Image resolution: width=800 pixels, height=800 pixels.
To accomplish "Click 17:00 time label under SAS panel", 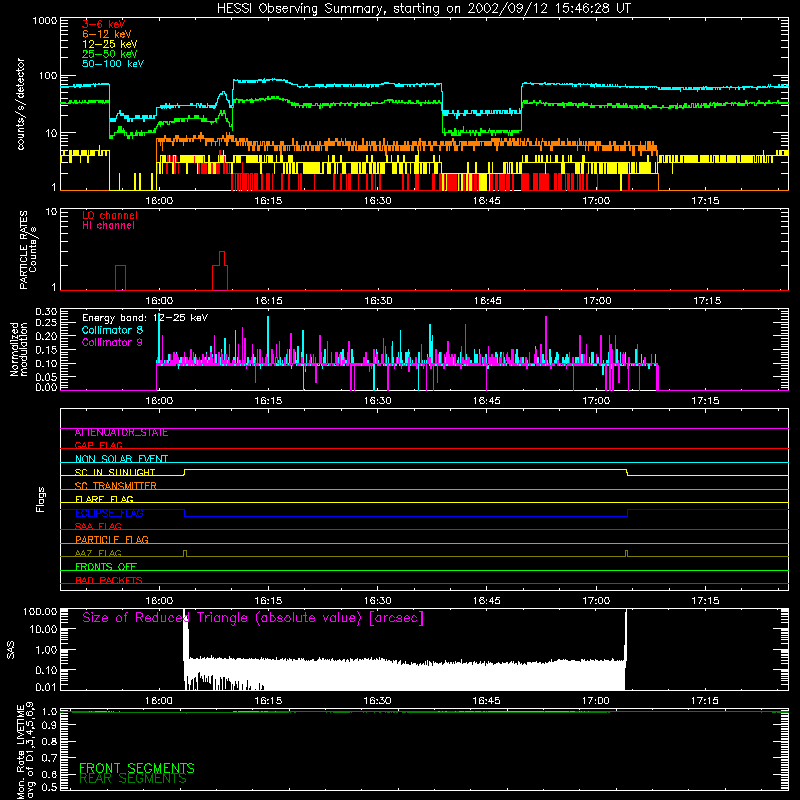I will (x=595, y=701).
